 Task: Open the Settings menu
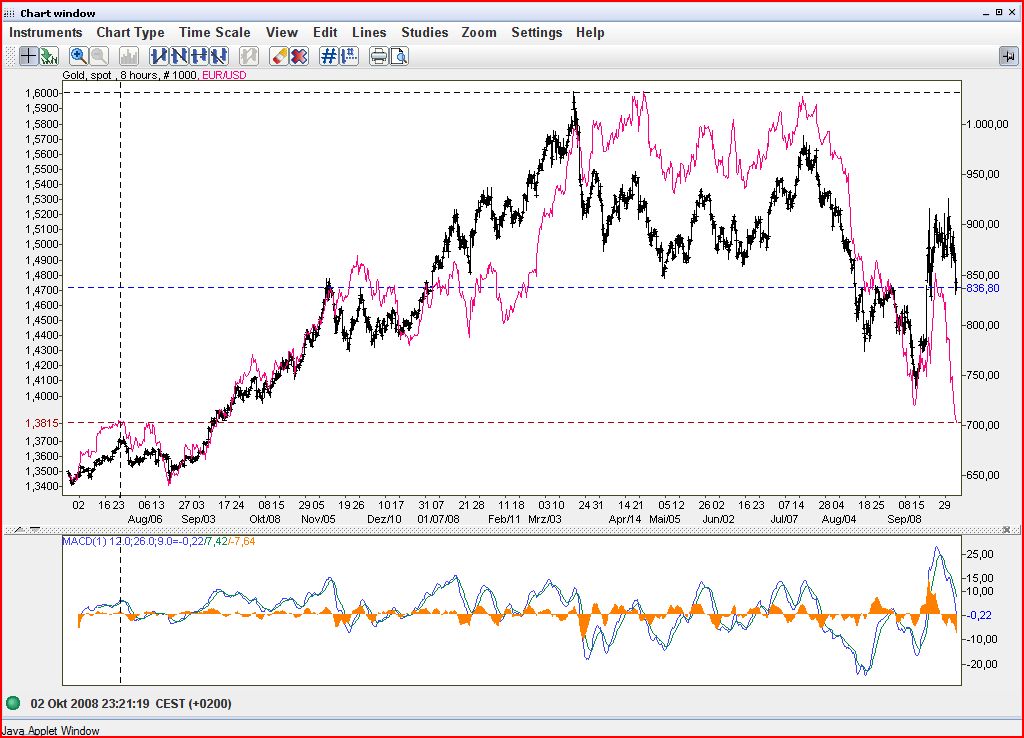[537, 33]
